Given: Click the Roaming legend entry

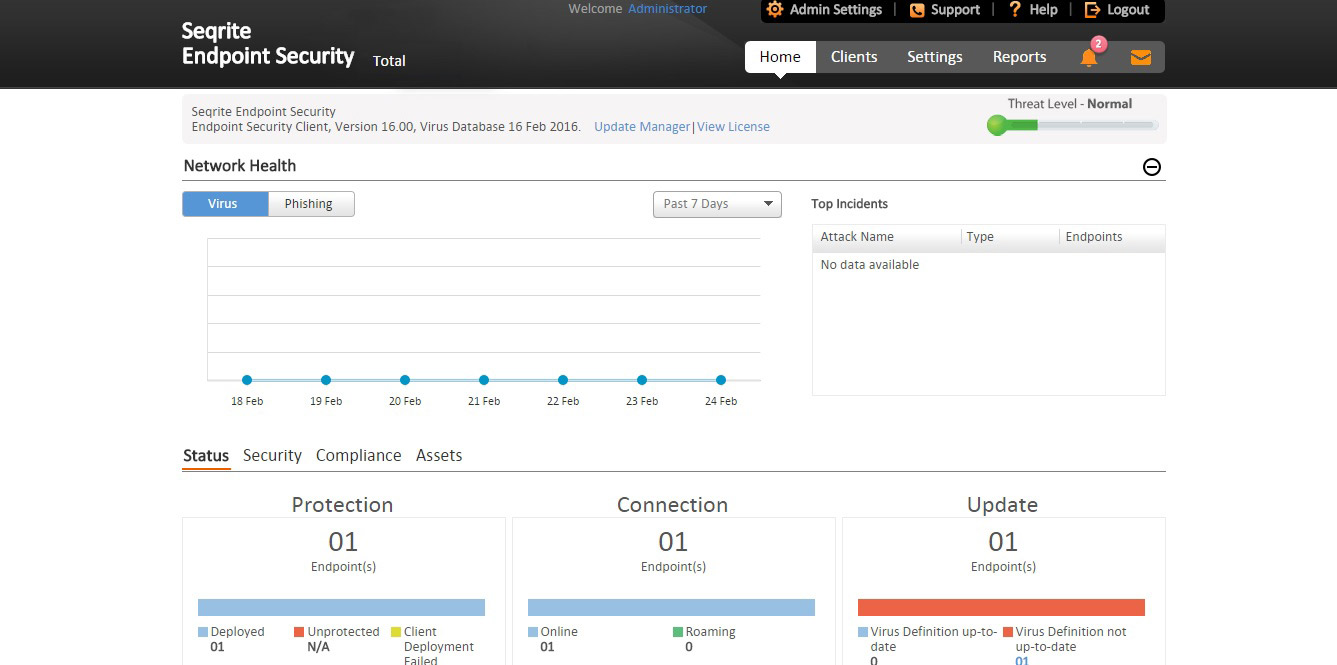Looking at the screenshot, I should pos(704,639).
